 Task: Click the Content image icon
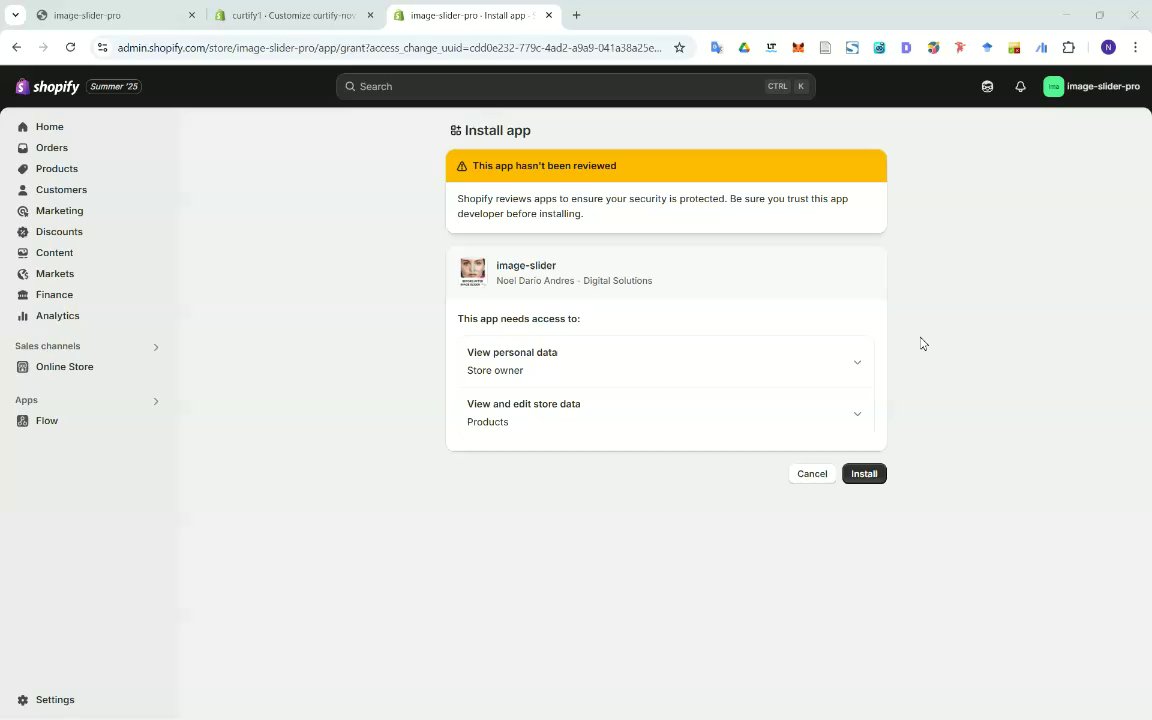(23, 253)
